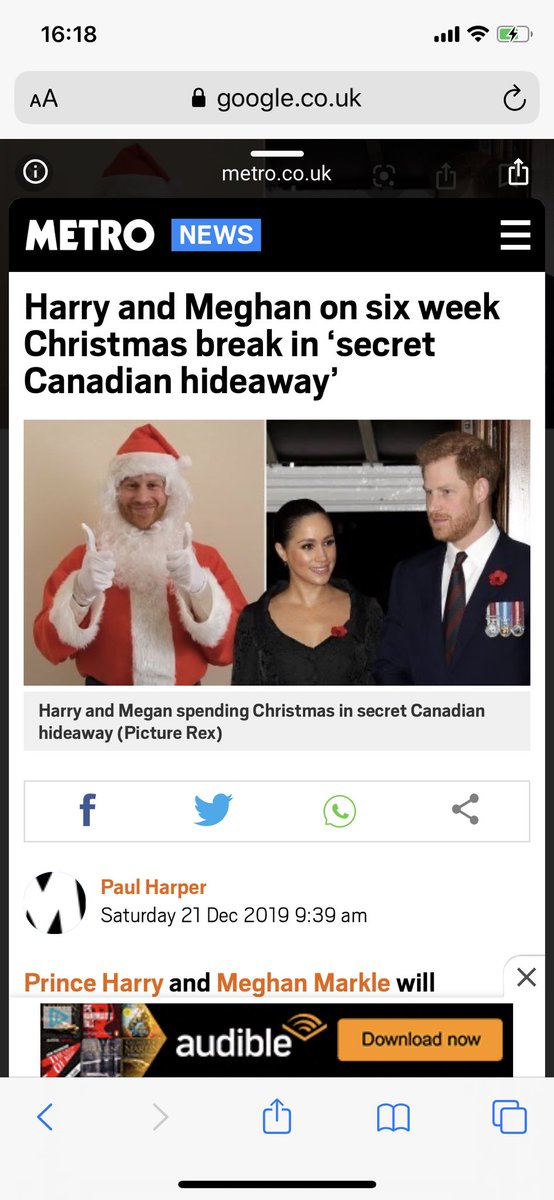Screen dimensions: 554x1200
Task: Tap the share icon beside metro.co.uk
Action: tap(517, 172)
